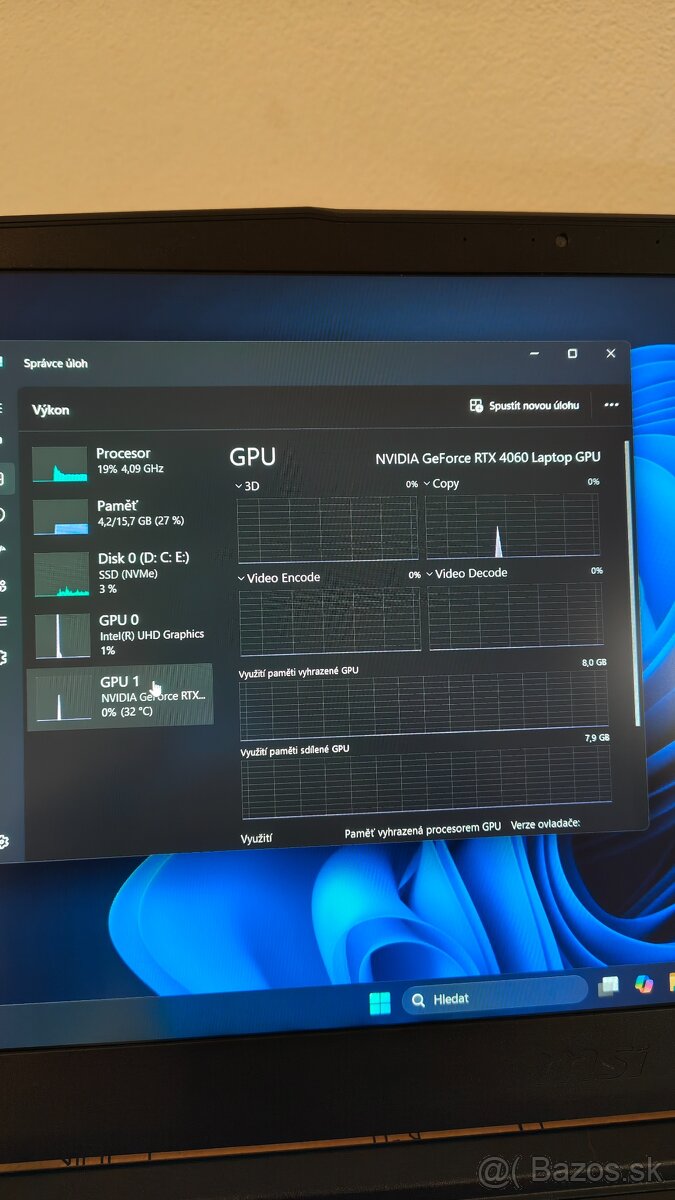The width and height of the screenshot is (675, 1200).
Task: Click the Hledat taskbar search field
Action: click(x=495, y=996)
